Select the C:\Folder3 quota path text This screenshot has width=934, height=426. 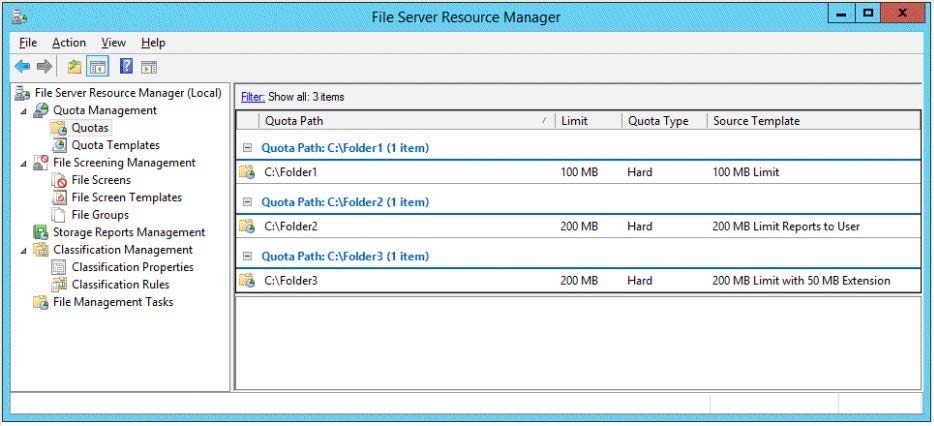coord(291,280)
